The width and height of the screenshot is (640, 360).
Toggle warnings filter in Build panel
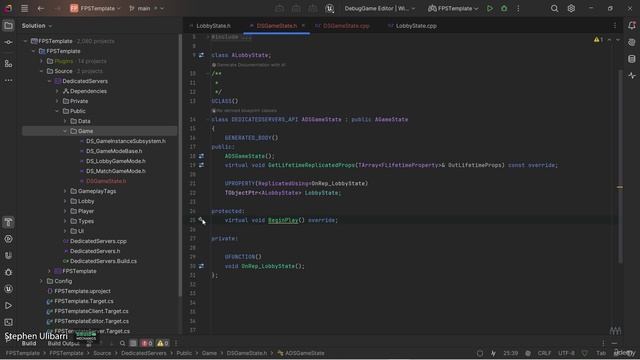(x=162, y=343)
